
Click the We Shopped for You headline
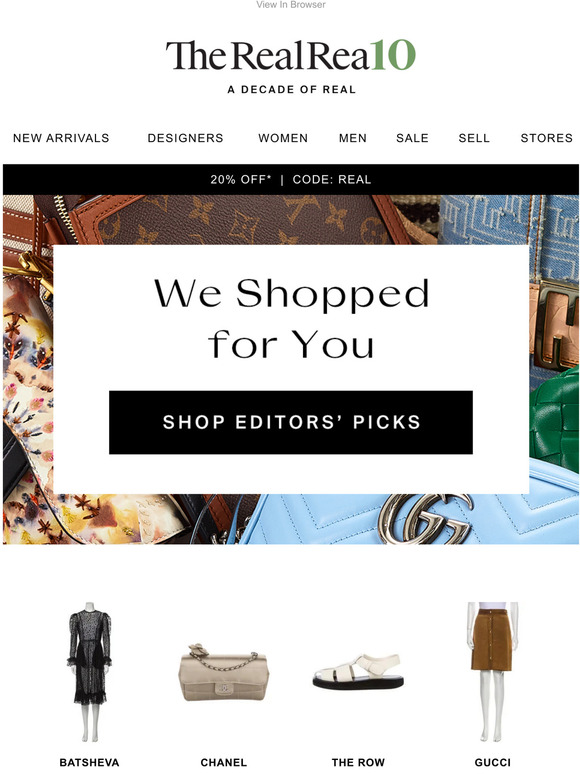(291, 318)
